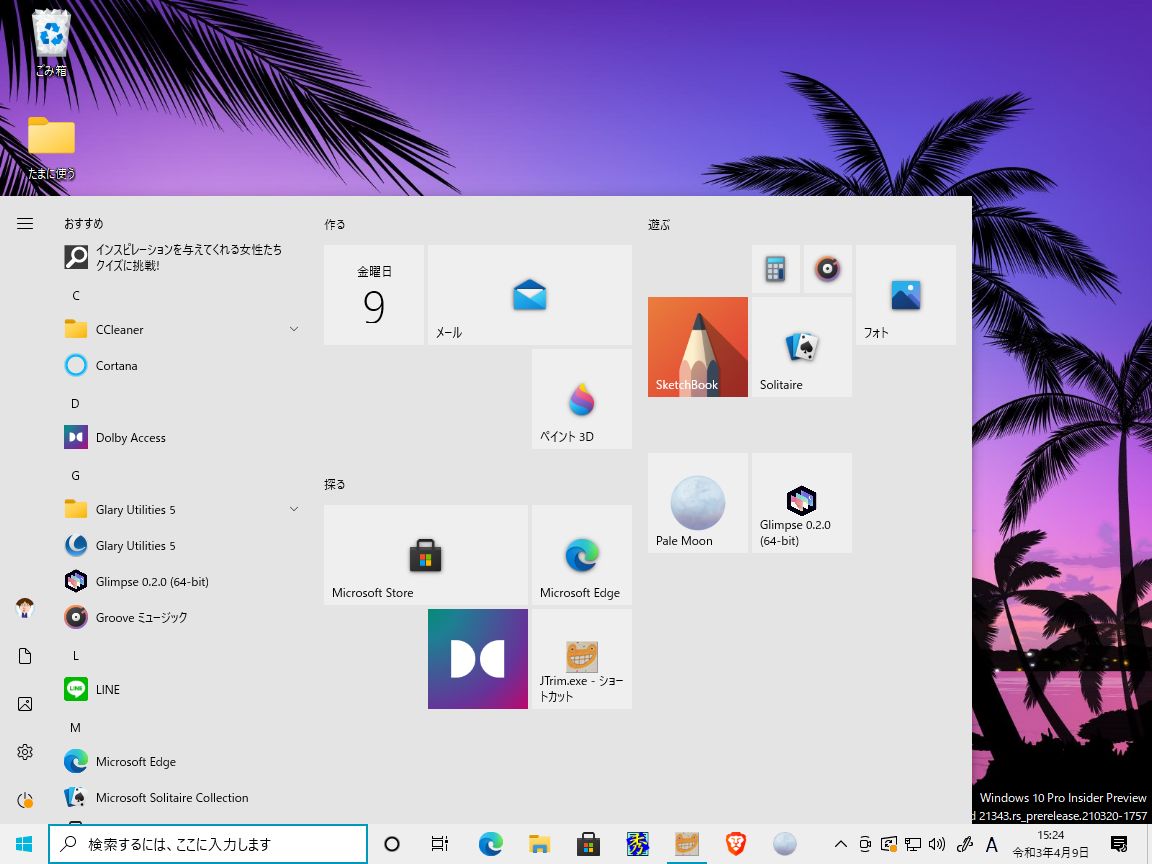Click the taskbar search input field
The width and height of the screenshot is (1152, 864).
208,843
